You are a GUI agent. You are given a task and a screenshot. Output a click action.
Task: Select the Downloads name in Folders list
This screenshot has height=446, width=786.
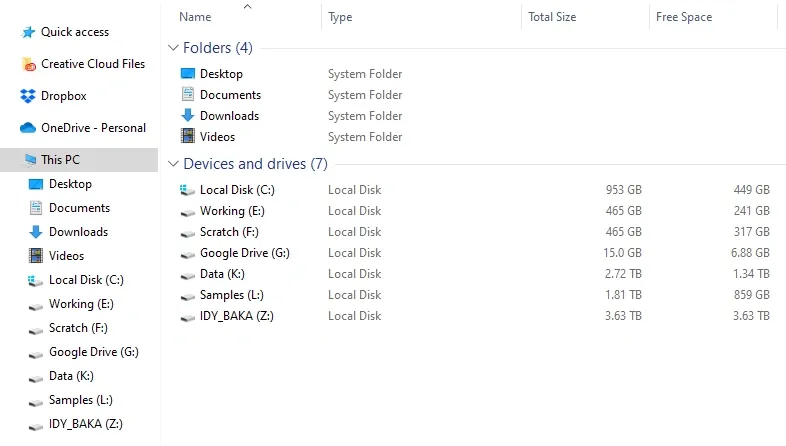229,116
